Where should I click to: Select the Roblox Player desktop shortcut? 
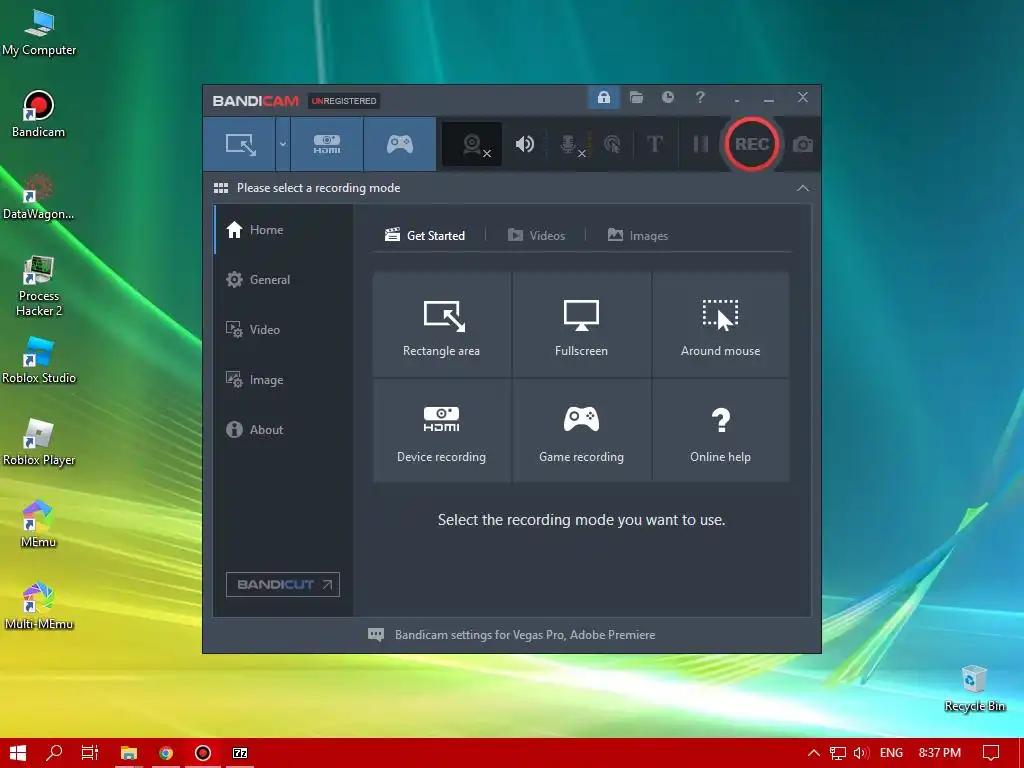coord(39,442)
